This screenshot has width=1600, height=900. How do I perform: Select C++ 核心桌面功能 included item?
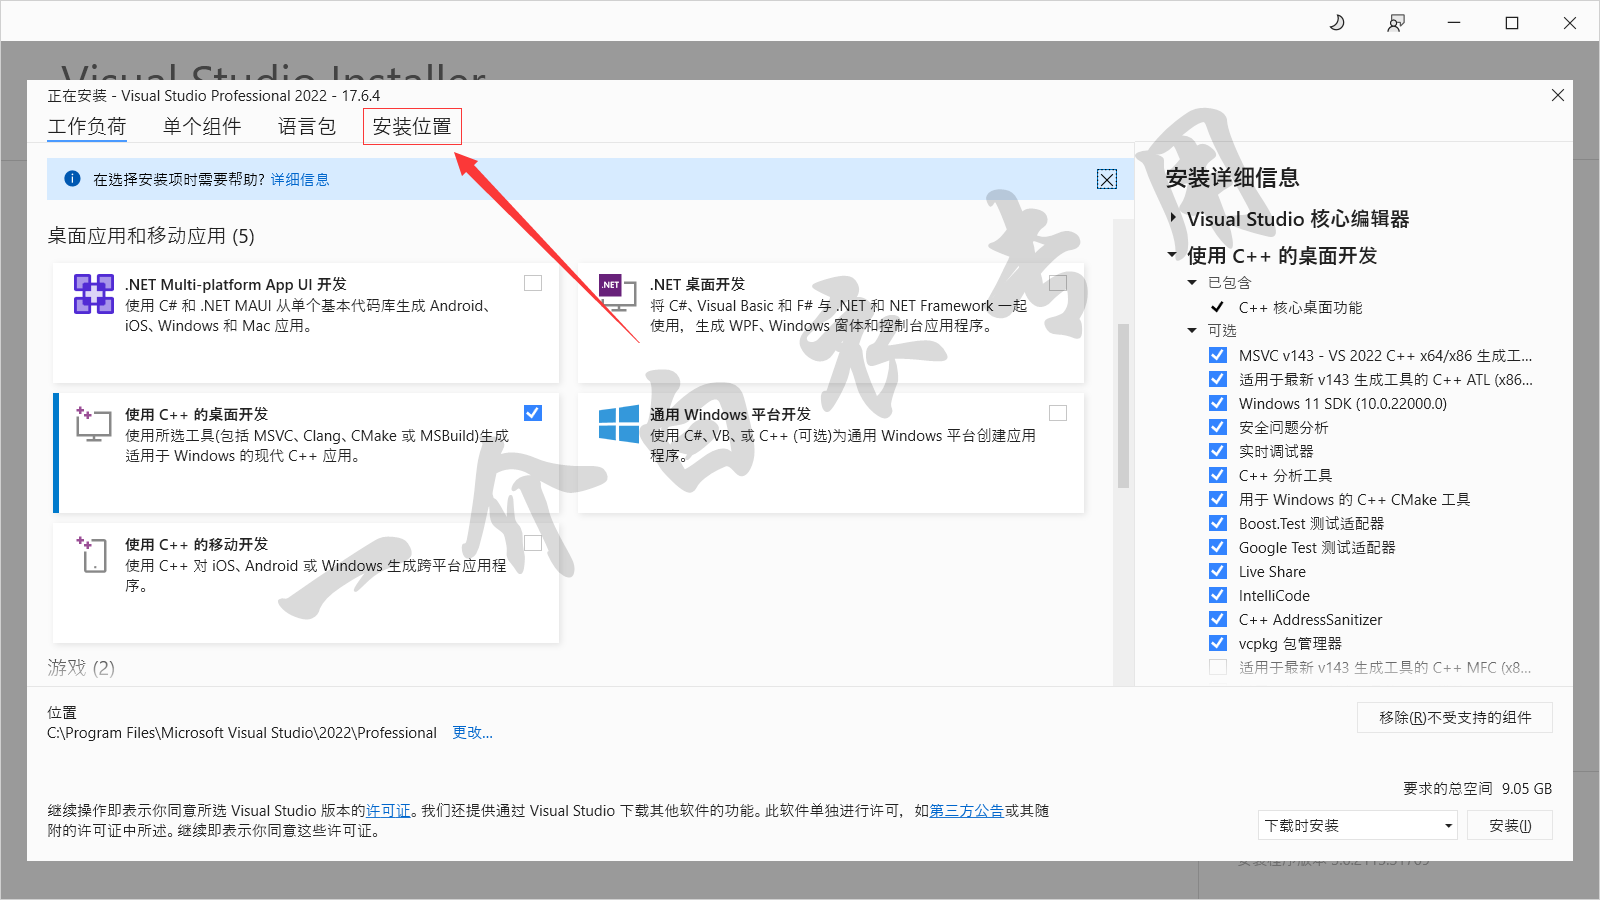[x=1300, y=308]
